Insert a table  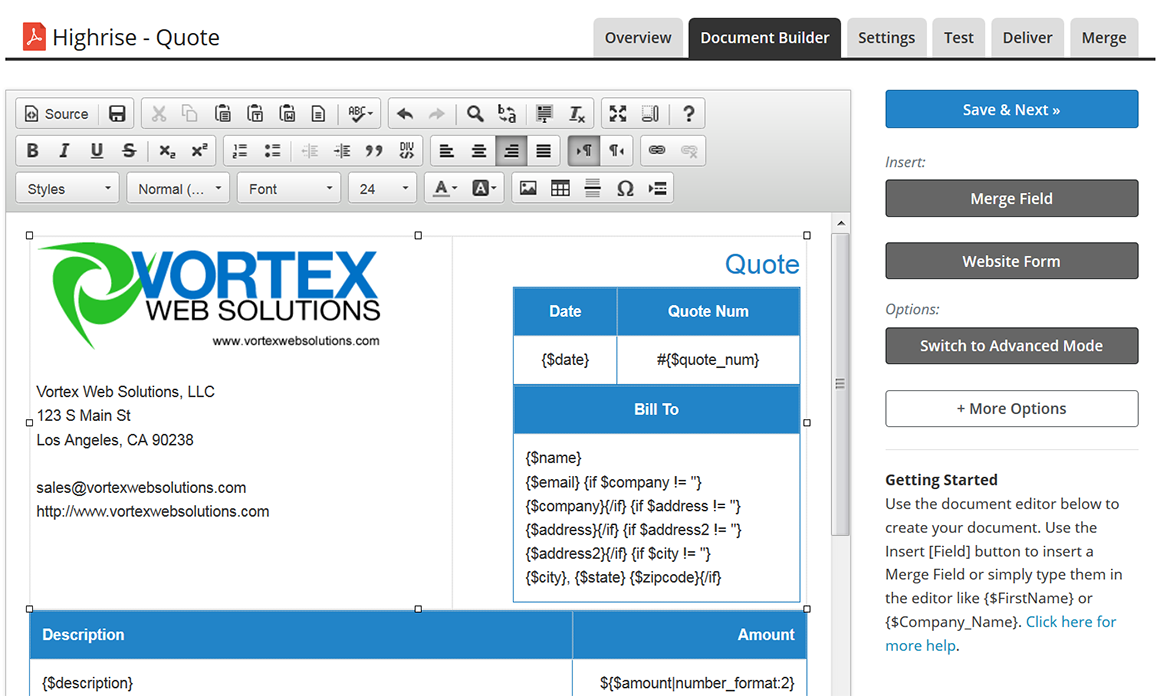(560, 188)
